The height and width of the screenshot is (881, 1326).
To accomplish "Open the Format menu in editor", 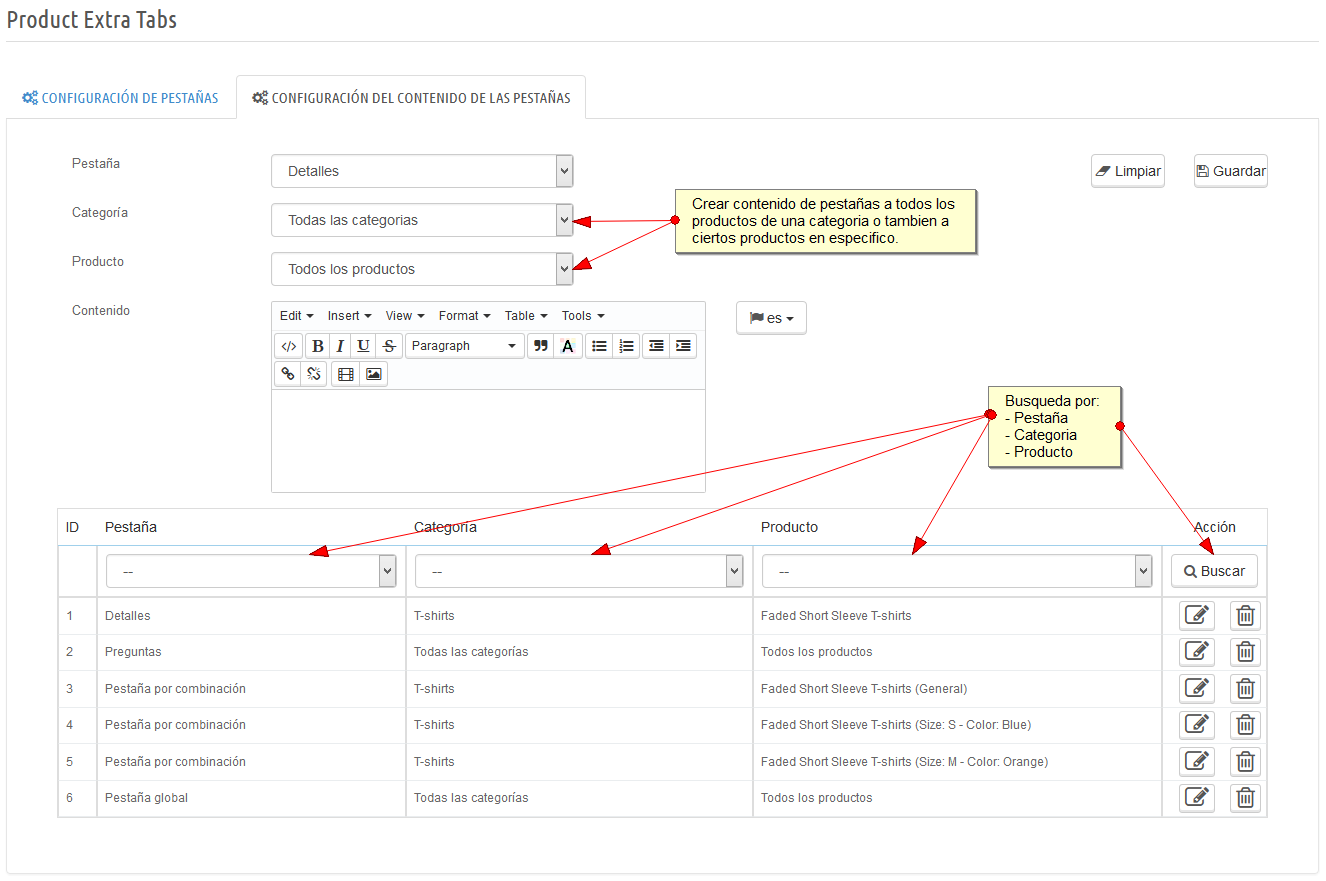I will tap(464, 316).
